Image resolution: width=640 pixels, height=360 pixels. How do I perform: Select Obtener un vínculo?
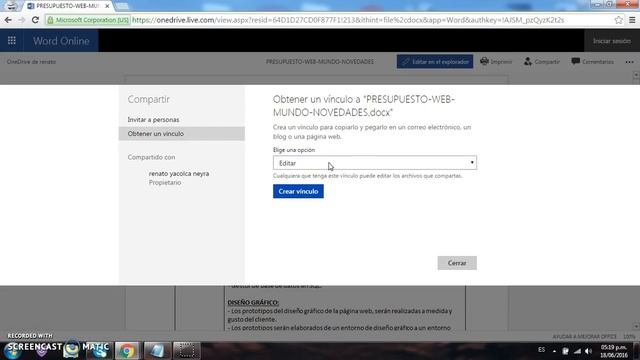182,133
